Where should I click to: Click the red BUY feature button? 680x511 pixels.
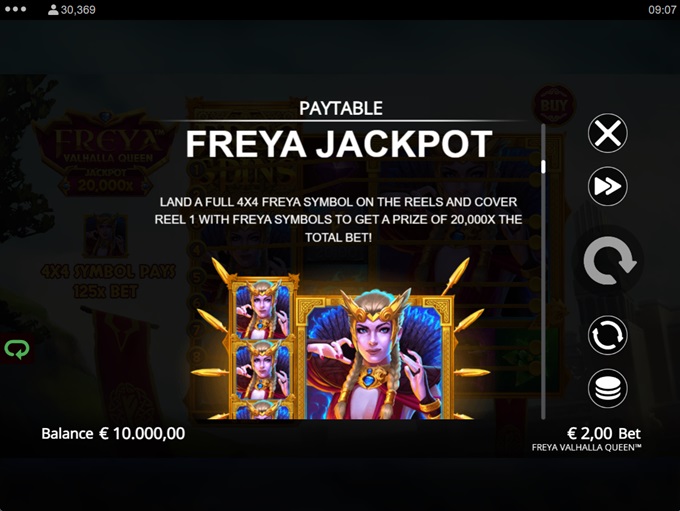(553, 105)
